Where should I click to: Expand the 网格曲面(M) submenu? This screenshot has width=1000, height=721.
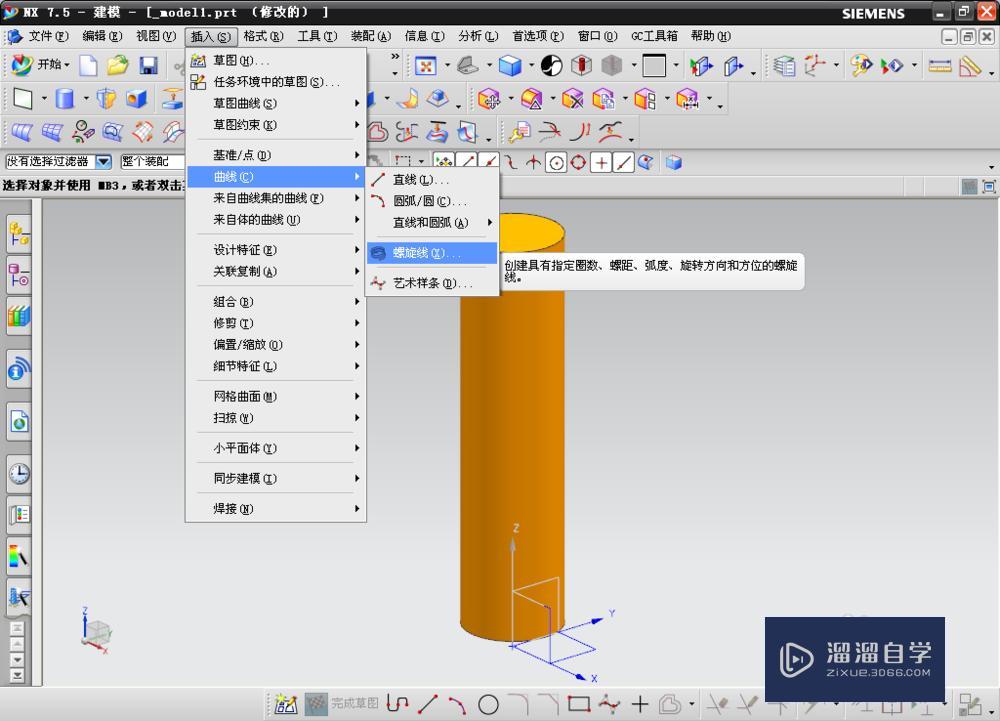pos(276,397)
